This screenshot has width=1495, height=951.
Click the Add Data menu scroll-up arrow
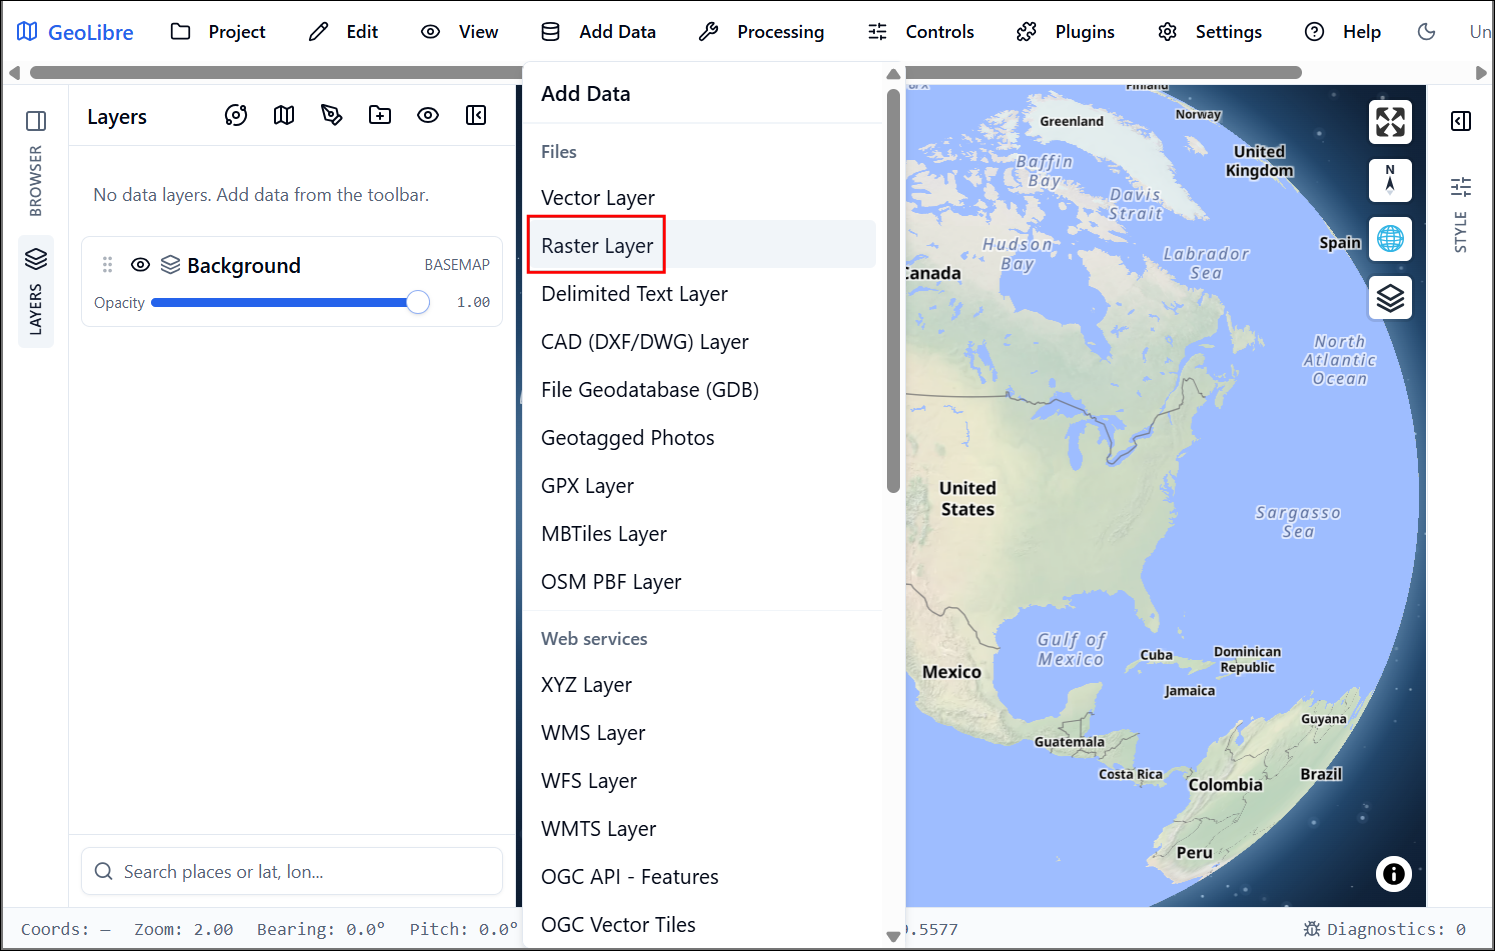893,74
